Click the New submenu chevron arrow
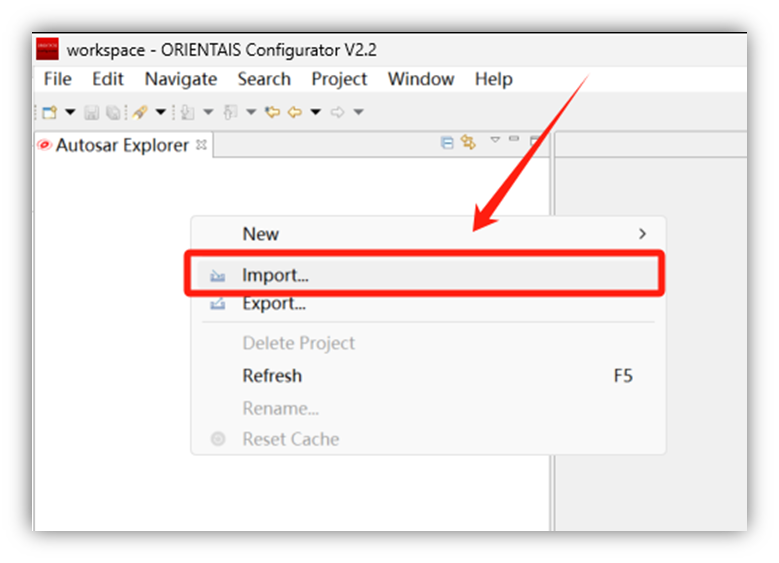 [642, 234]
